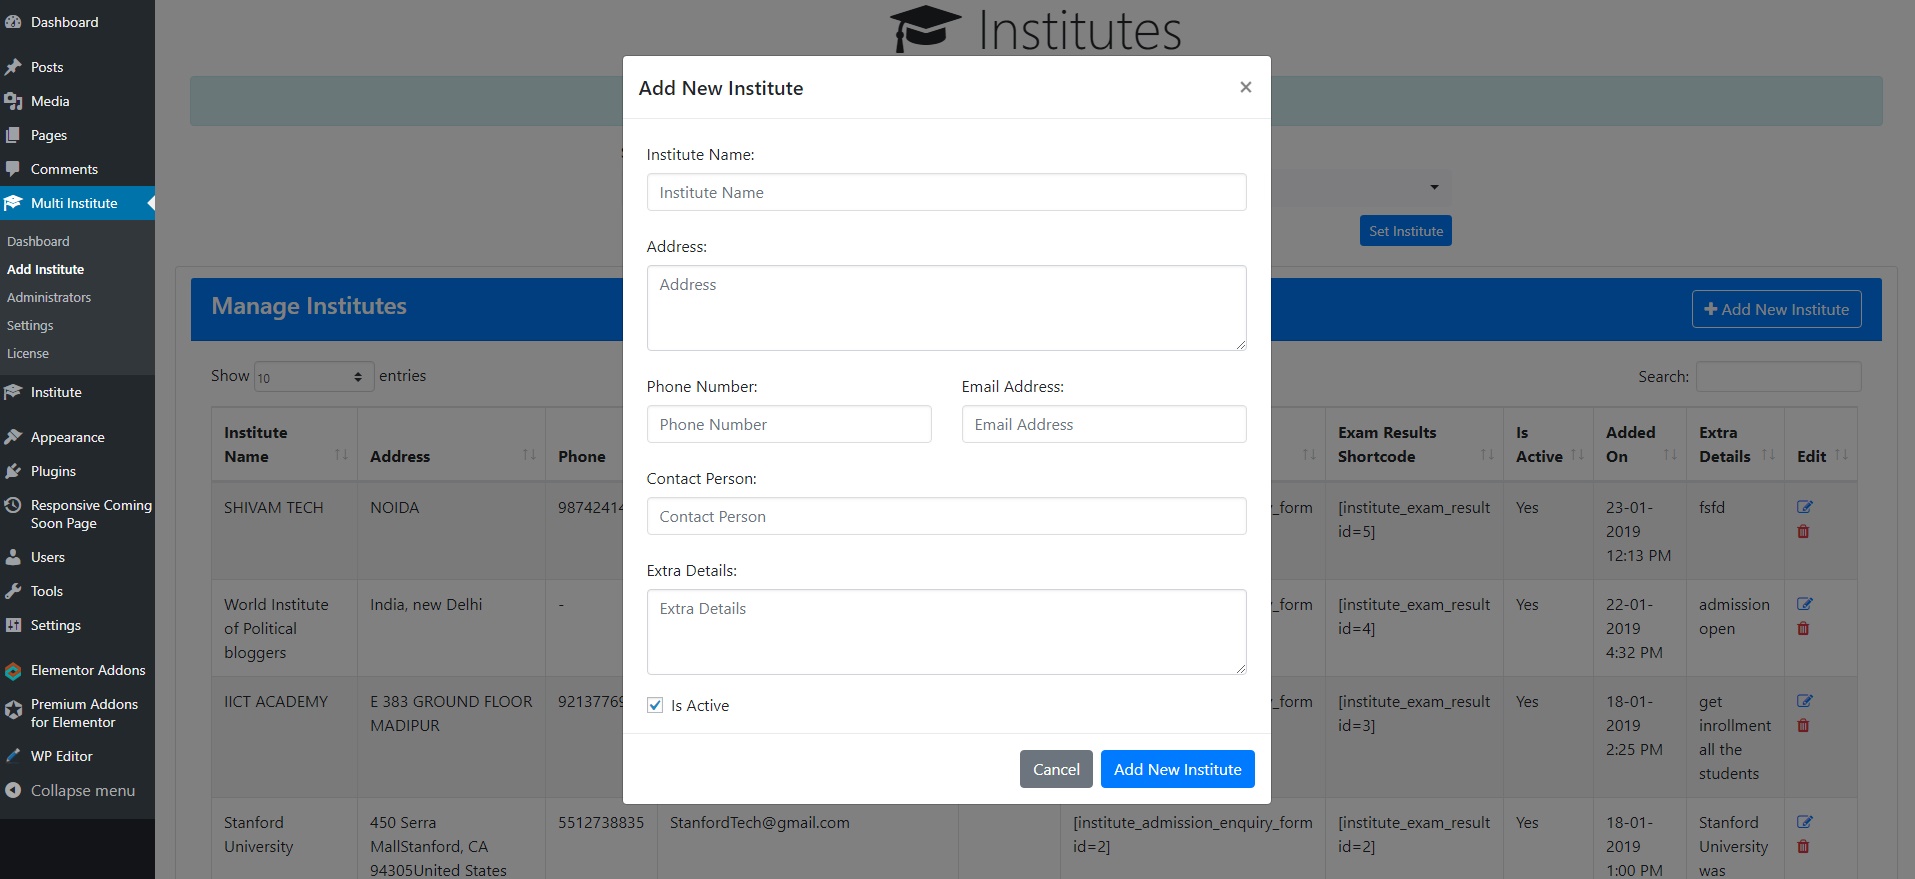Click the Set Institute button
The image size is (1915, 879).
(1405, 231)
